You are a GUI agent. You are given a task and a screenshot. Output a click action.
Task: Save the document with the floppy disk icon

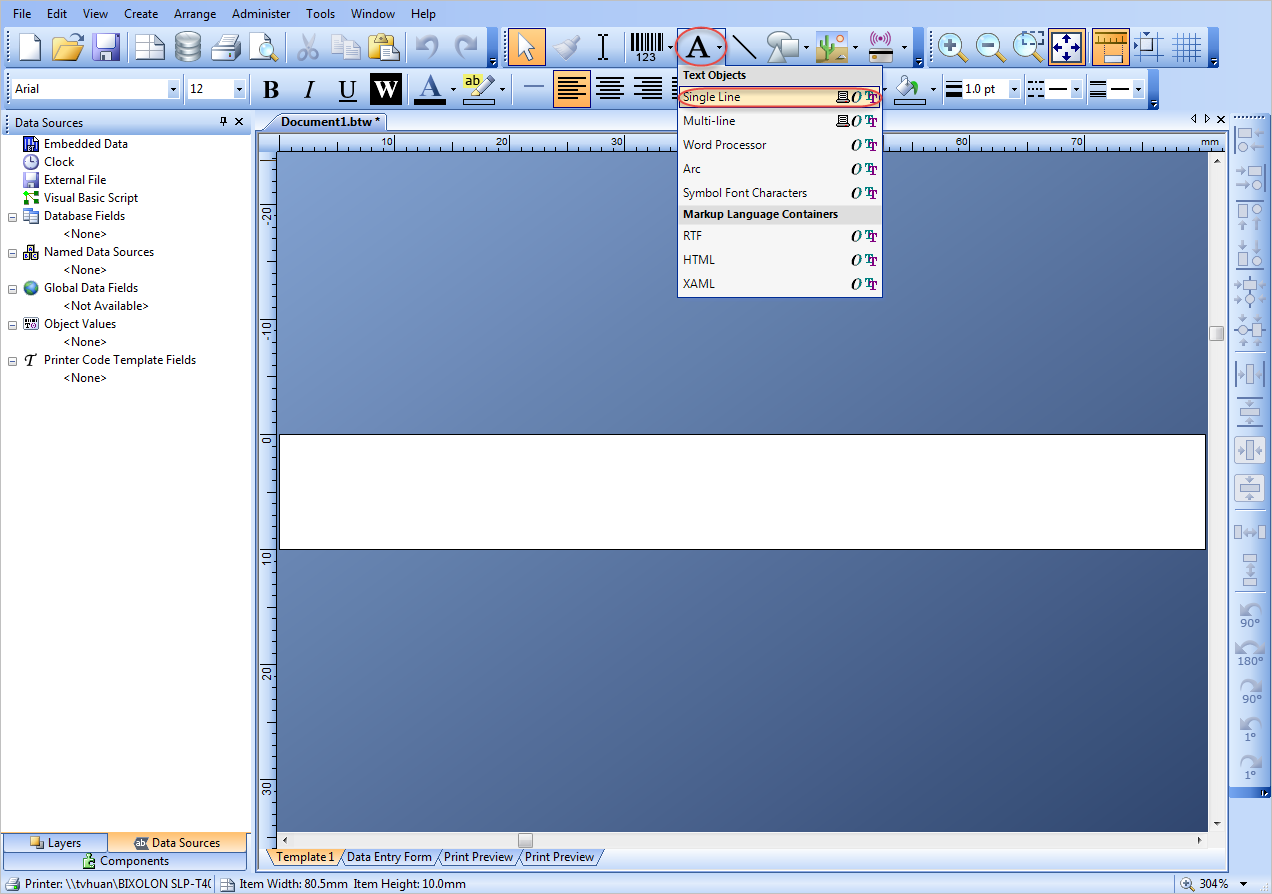(106, 47)
